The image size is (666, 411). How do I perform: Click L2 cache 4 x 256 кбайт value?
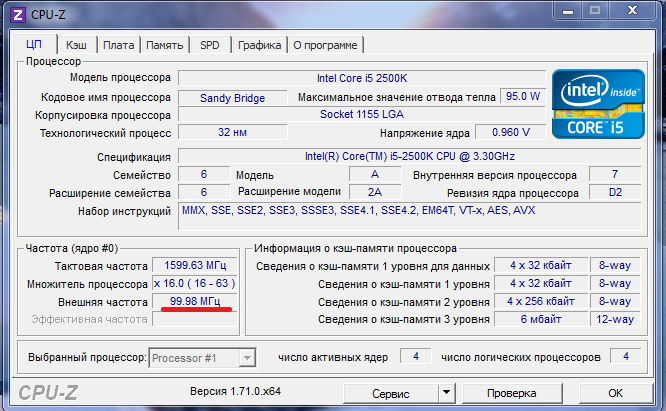(541, 301)
